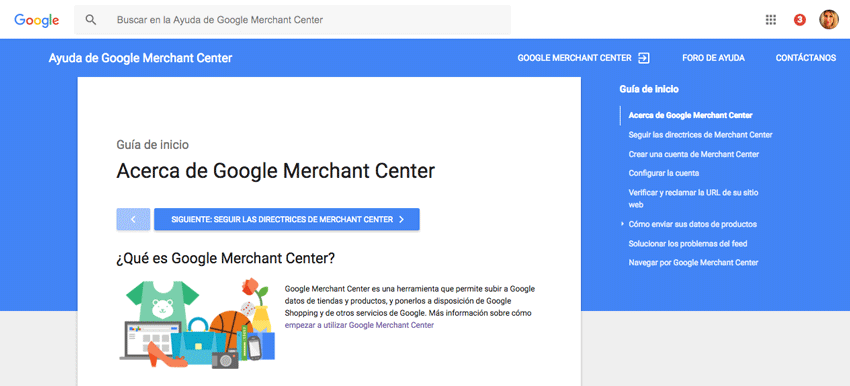
Task: Open notifications badge showing 3
Action: [x=799, y=20]
